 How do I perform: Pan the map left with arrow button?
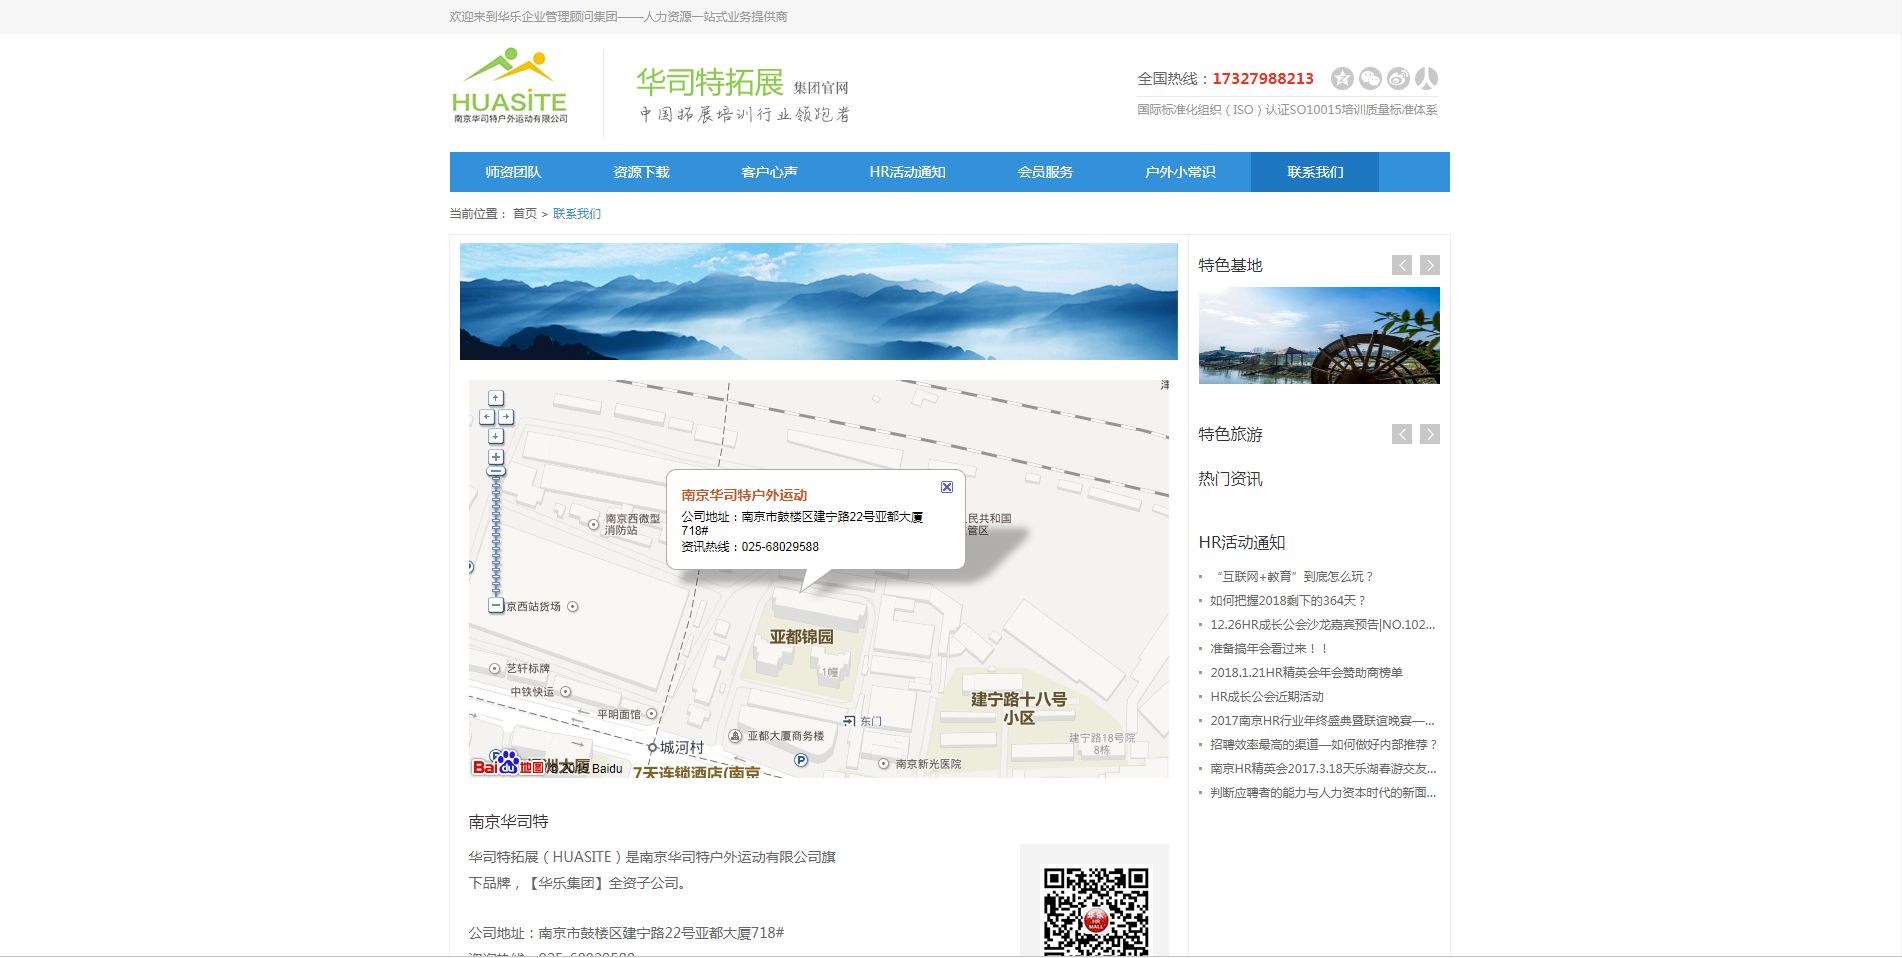click(487, 417)
